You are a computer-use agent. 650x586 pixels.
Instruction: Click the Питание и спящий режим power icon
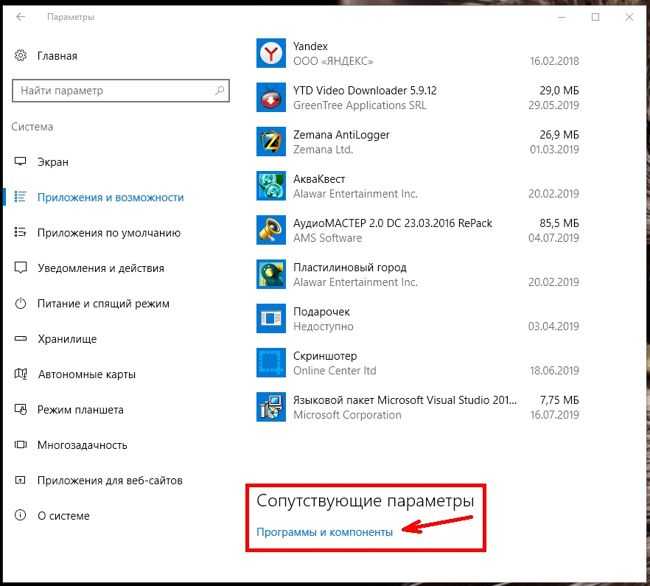pos(20,303)
